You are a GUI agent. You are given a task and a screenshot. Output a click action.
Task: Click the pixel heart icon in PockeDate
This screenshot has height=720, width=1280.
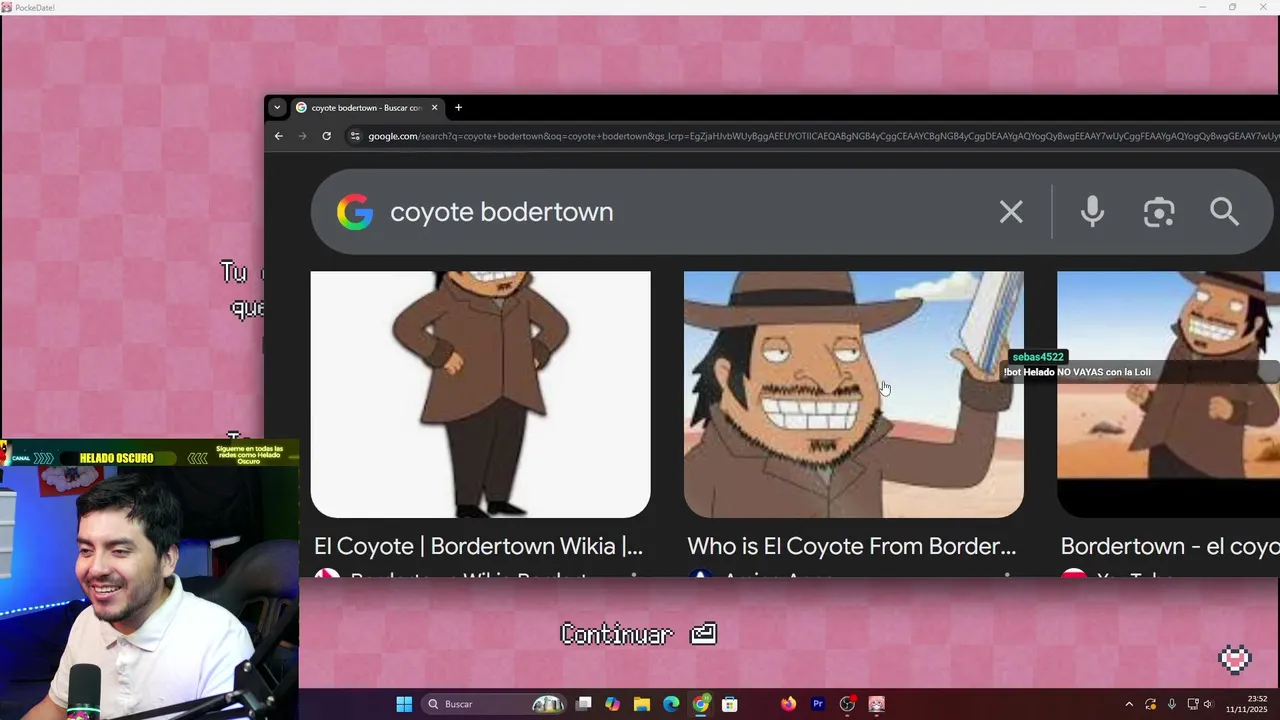tap(1235, 659)
